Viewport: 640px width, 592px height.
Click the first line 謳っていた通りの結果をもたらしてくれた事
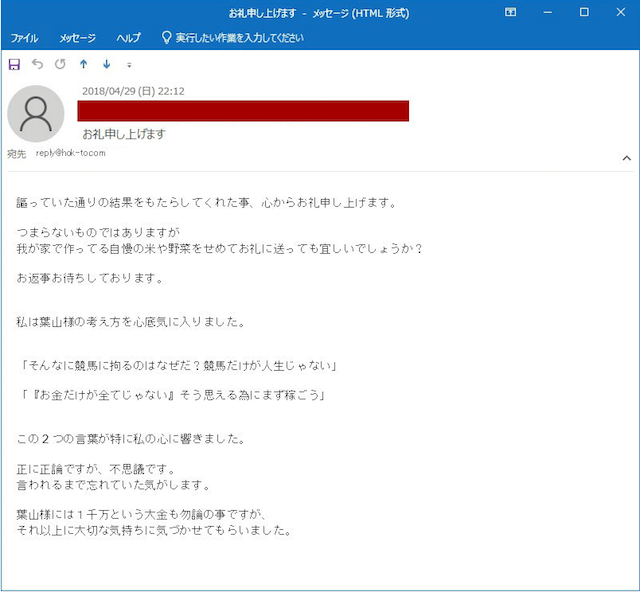[x=133, y=202]
